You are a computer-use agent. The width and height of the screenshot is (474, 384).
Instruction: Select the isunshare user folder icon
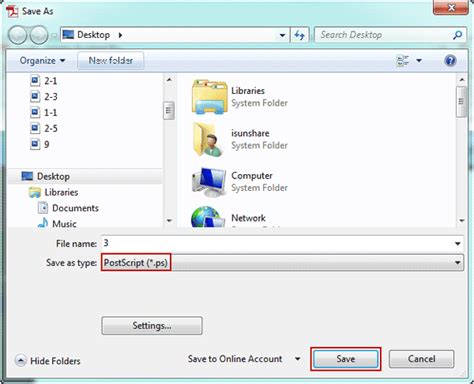tap(208, 139)
